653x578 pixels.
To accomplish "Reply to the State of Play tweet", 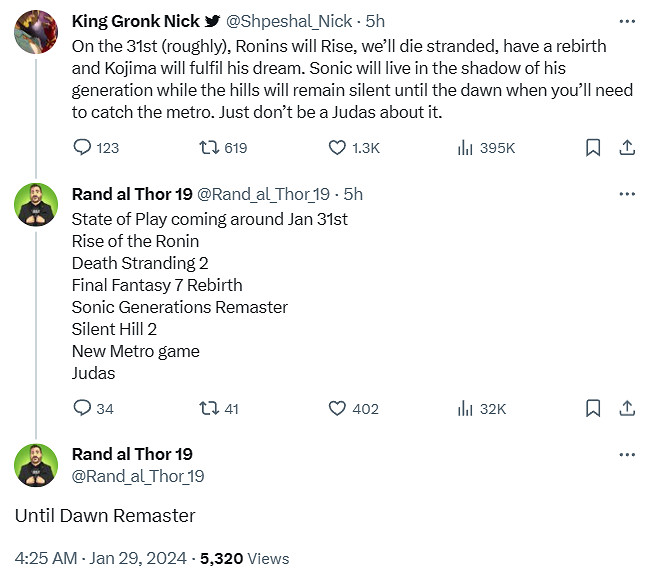I will 83,408.
